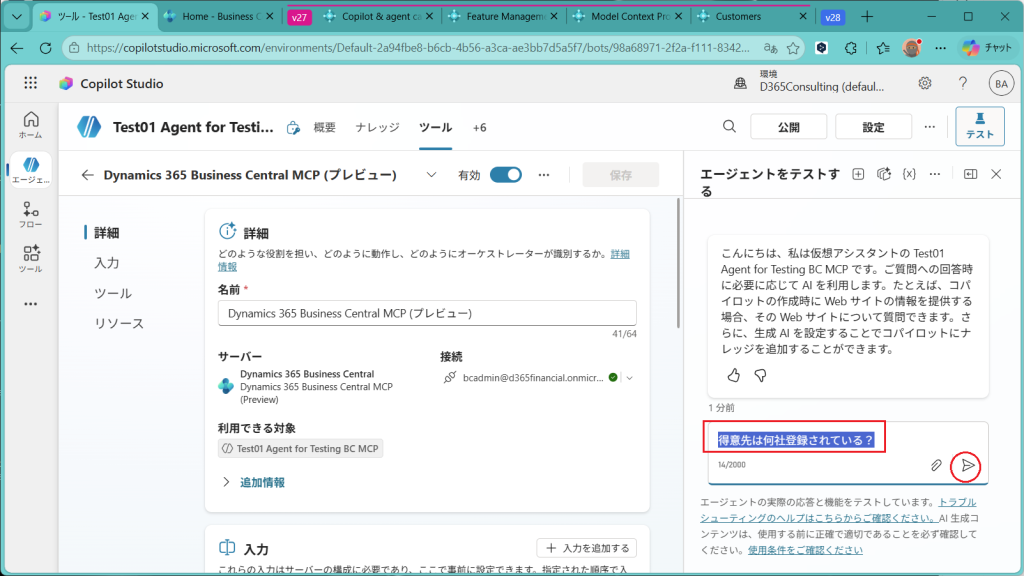Click the 入力を追加する button
Image resolution: width=1024 pixels, height=576 pixels.
(586, 548)
